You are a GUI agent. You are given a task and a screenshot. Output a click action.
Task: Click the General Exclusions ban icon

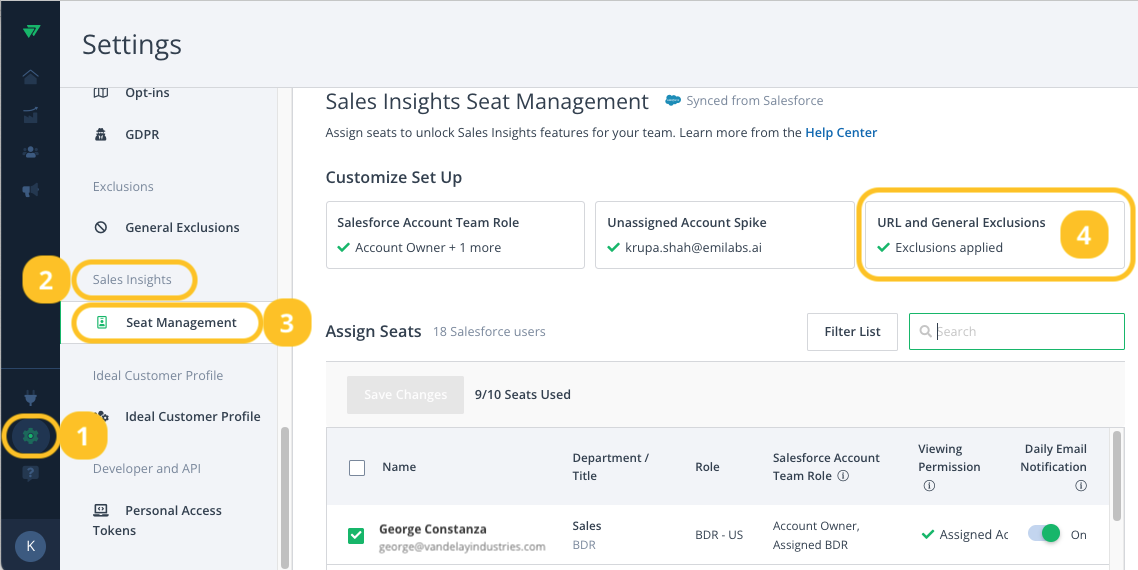tap(102, 227)
